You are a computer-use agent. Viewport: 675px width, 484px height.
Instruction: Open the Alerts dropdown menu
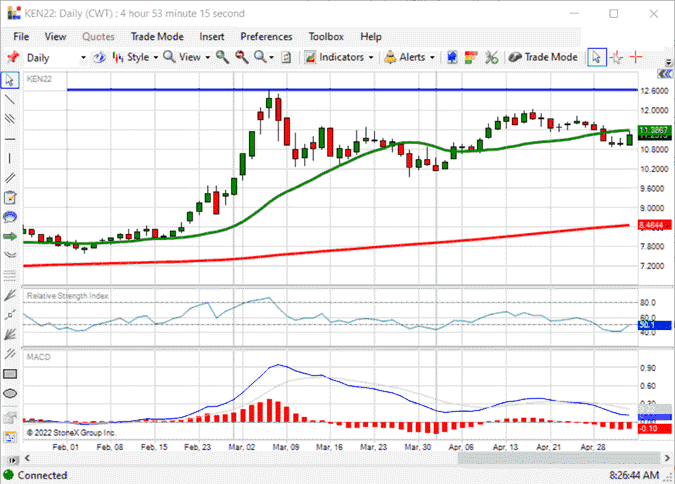coord(409,57)
